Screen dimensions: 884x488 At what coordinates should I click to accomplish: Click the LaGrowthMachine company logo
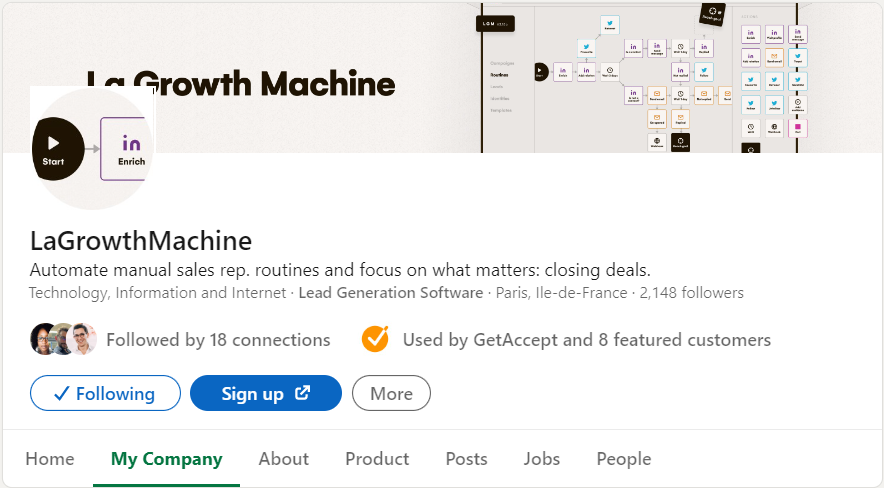tap(92, 148)
